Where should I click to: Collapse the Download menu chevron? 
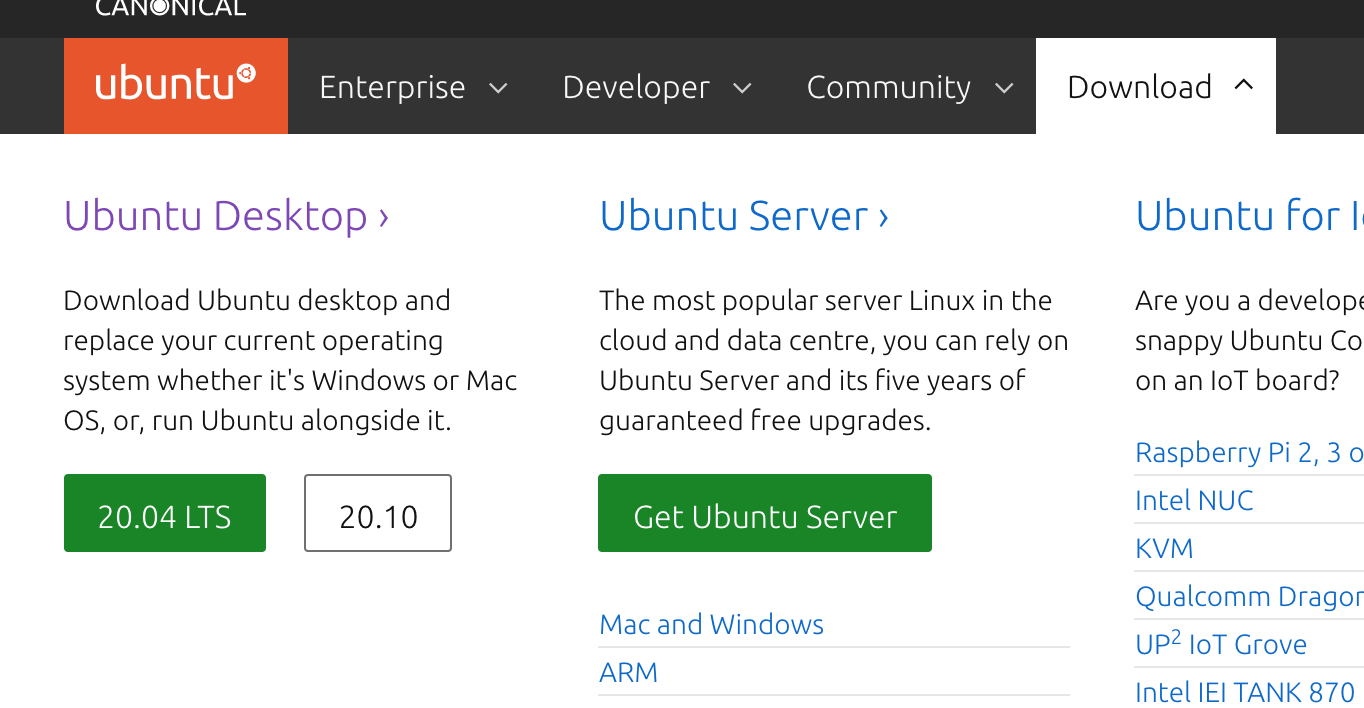click(1244, 86)
